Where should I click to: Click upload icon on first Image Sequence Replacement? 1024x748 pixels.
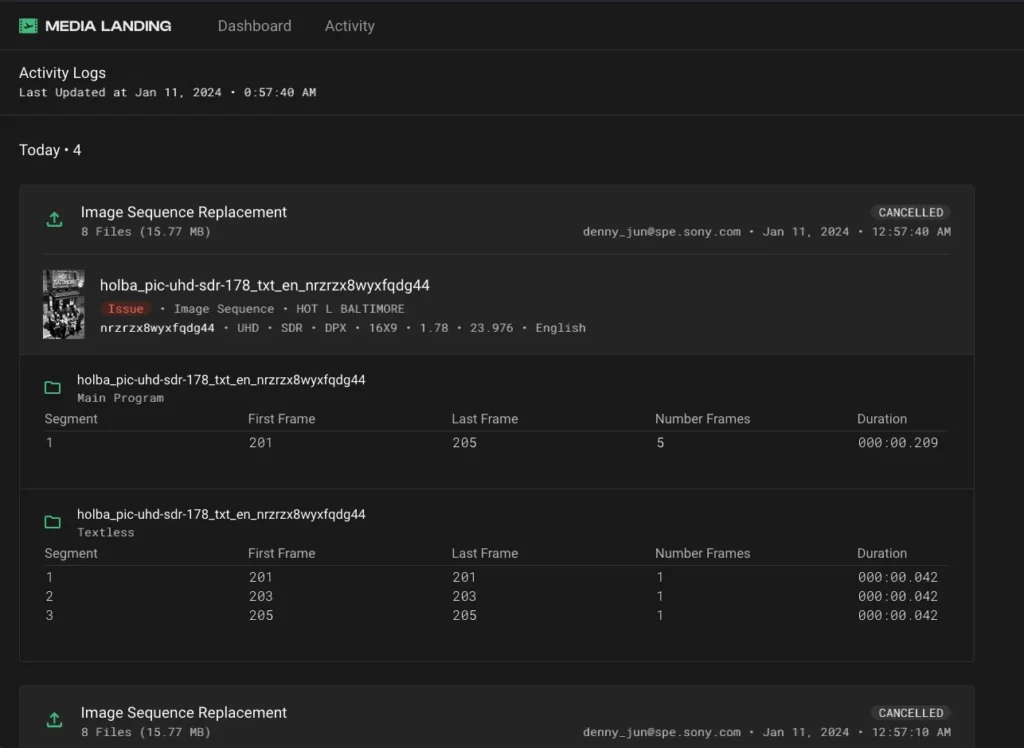pos(54,220)
